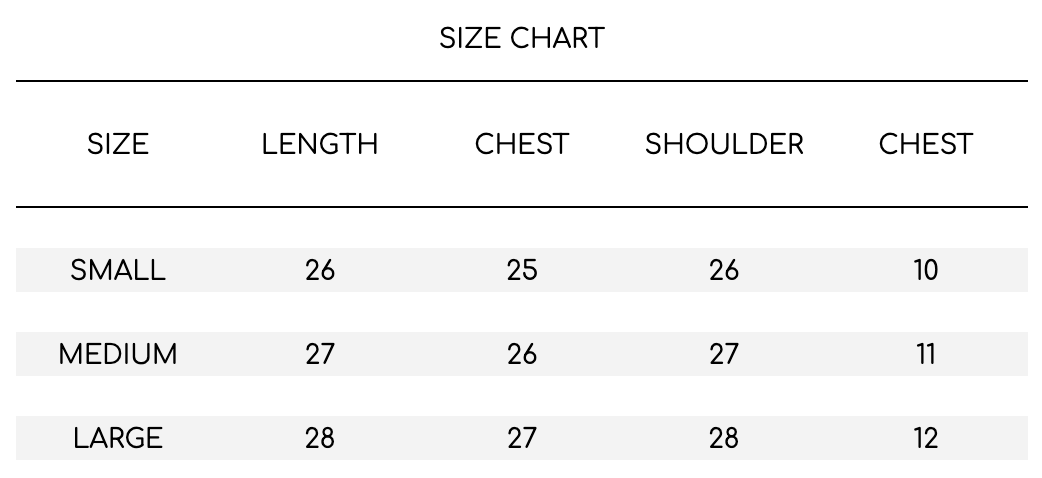This screenshot has width=1042, height=478.
Task: Click the CHEST header next to LENGTH
Action: click(522, 144)
